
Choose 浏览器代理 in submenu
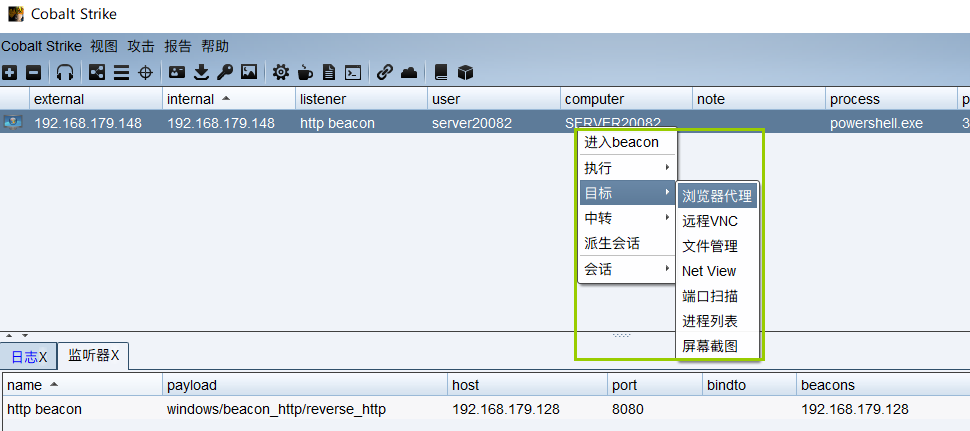coord(717,196)
